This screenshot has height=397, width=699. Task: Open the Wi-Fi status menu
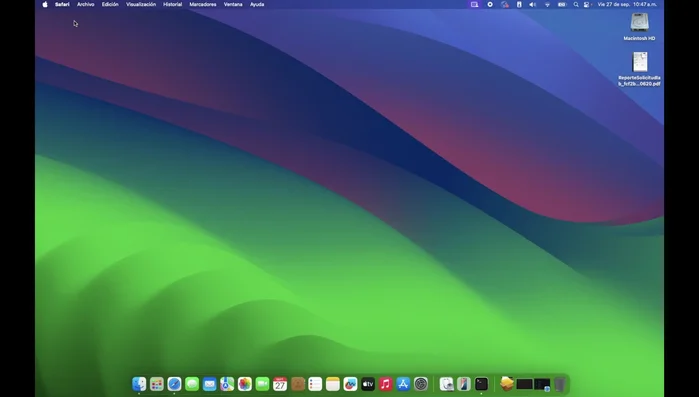tap(547, 4)
